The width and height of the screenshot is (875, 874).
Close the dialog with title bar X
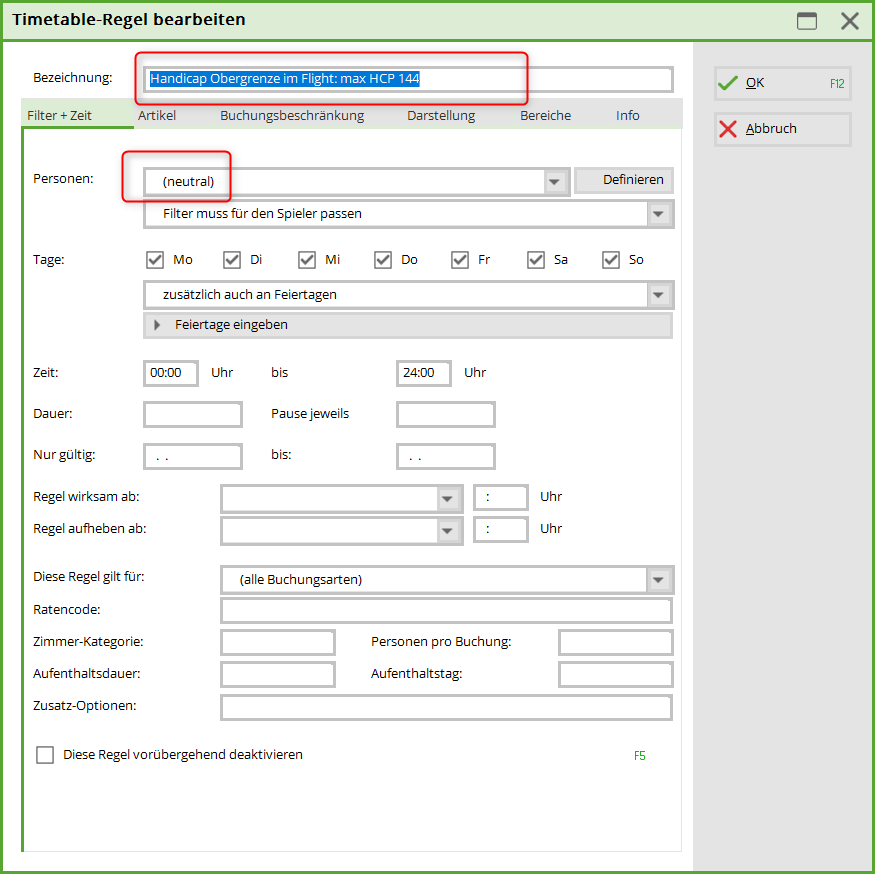point(849,21)
